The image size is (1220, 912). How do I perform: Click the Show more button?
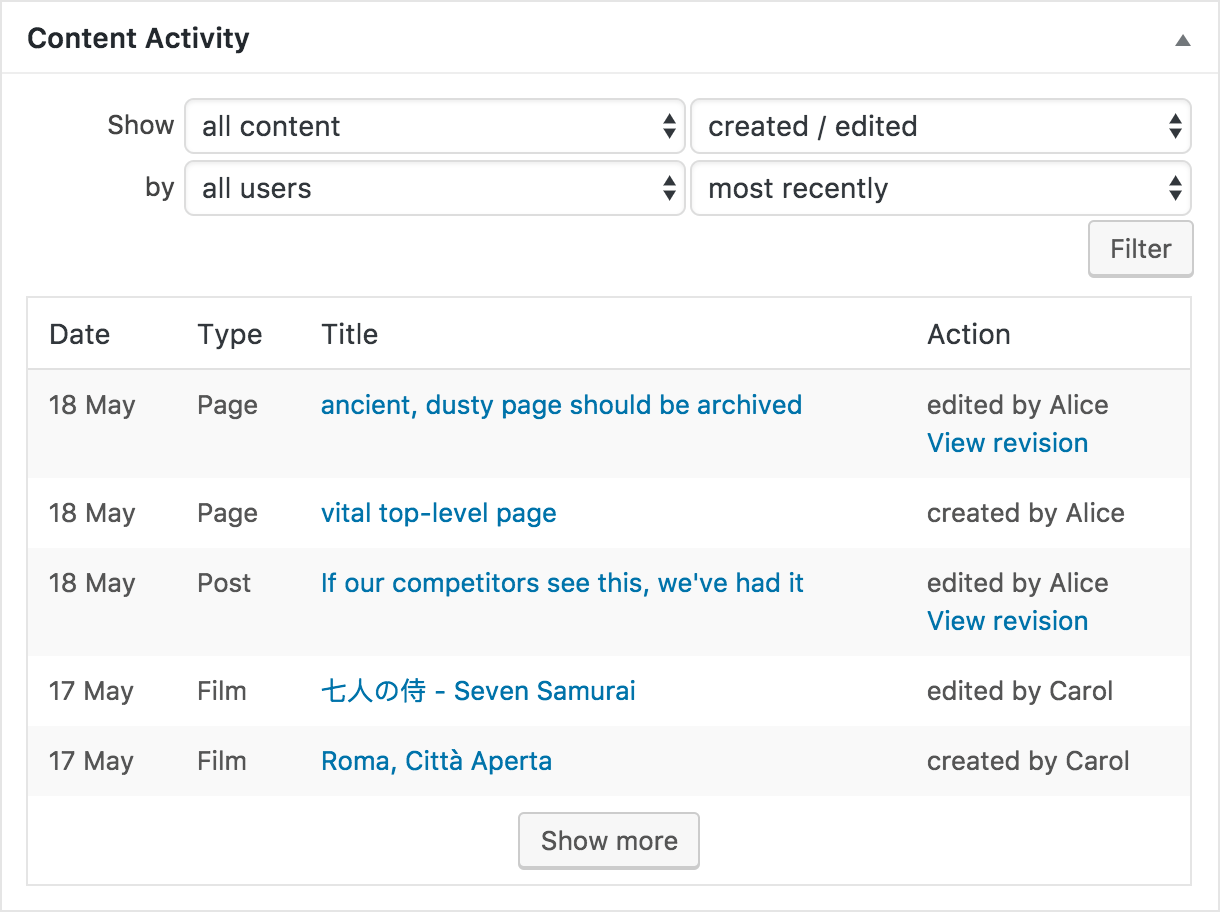[x=609, y=841]
